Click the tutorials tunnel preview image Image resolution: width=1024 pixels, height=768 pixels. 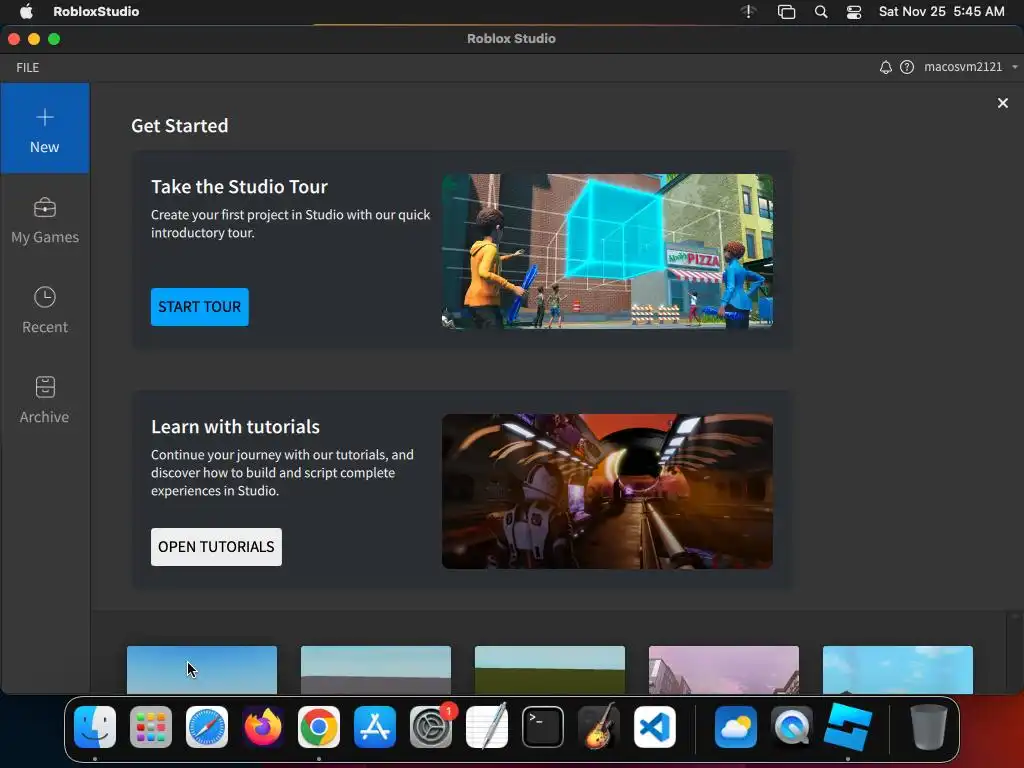click(607, 491)
